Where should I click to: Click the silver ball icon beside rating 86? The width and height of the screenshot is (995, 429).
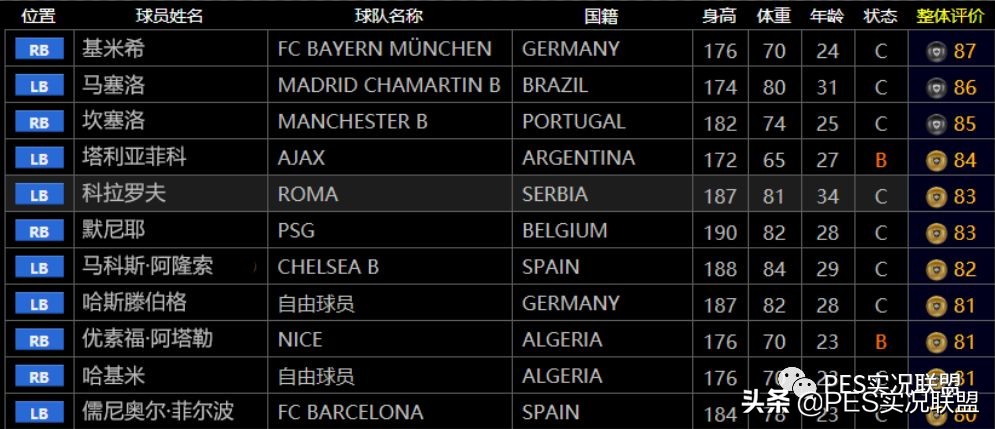click(936, 88)
